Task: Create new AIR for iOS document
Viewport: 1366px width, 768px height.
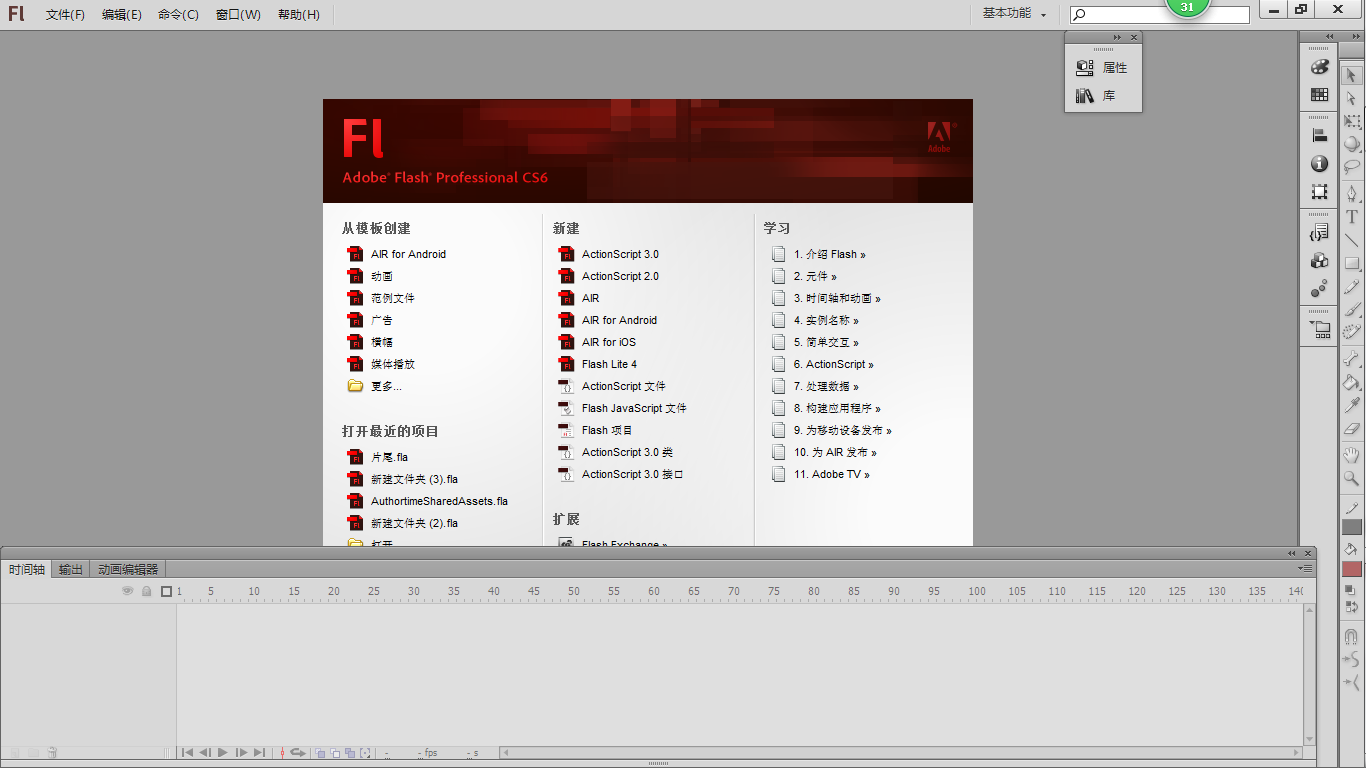Action: pyautogui.click(x=609, y=342)
